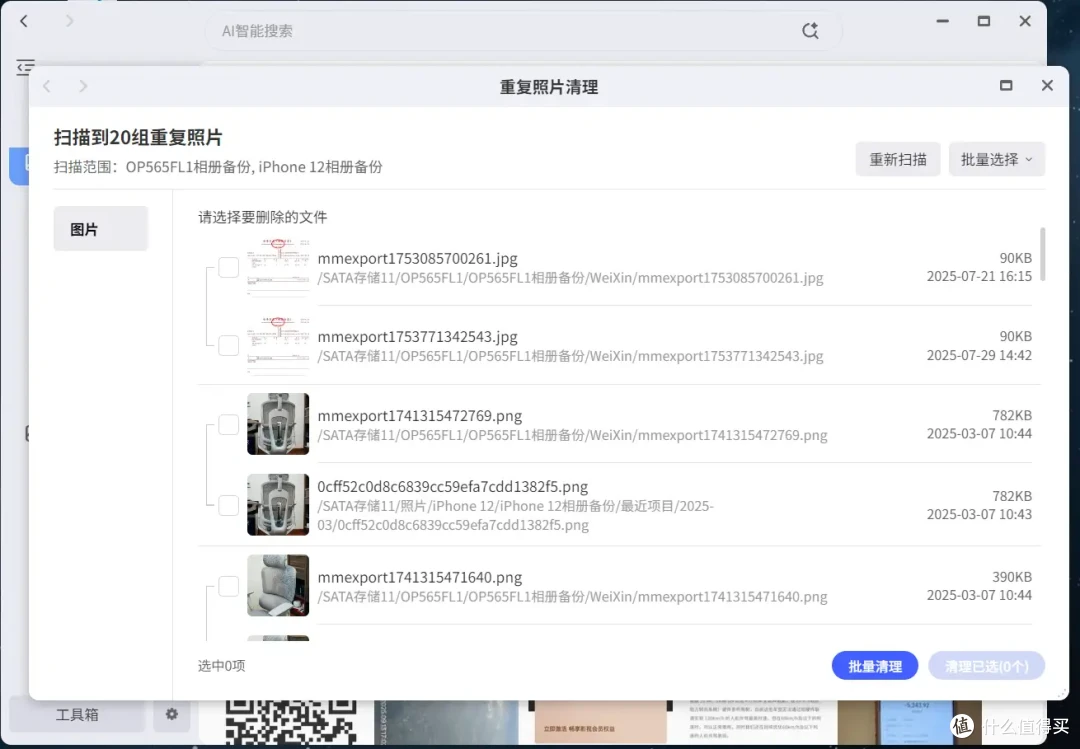Select the 图片 category tab

(101, 229)
